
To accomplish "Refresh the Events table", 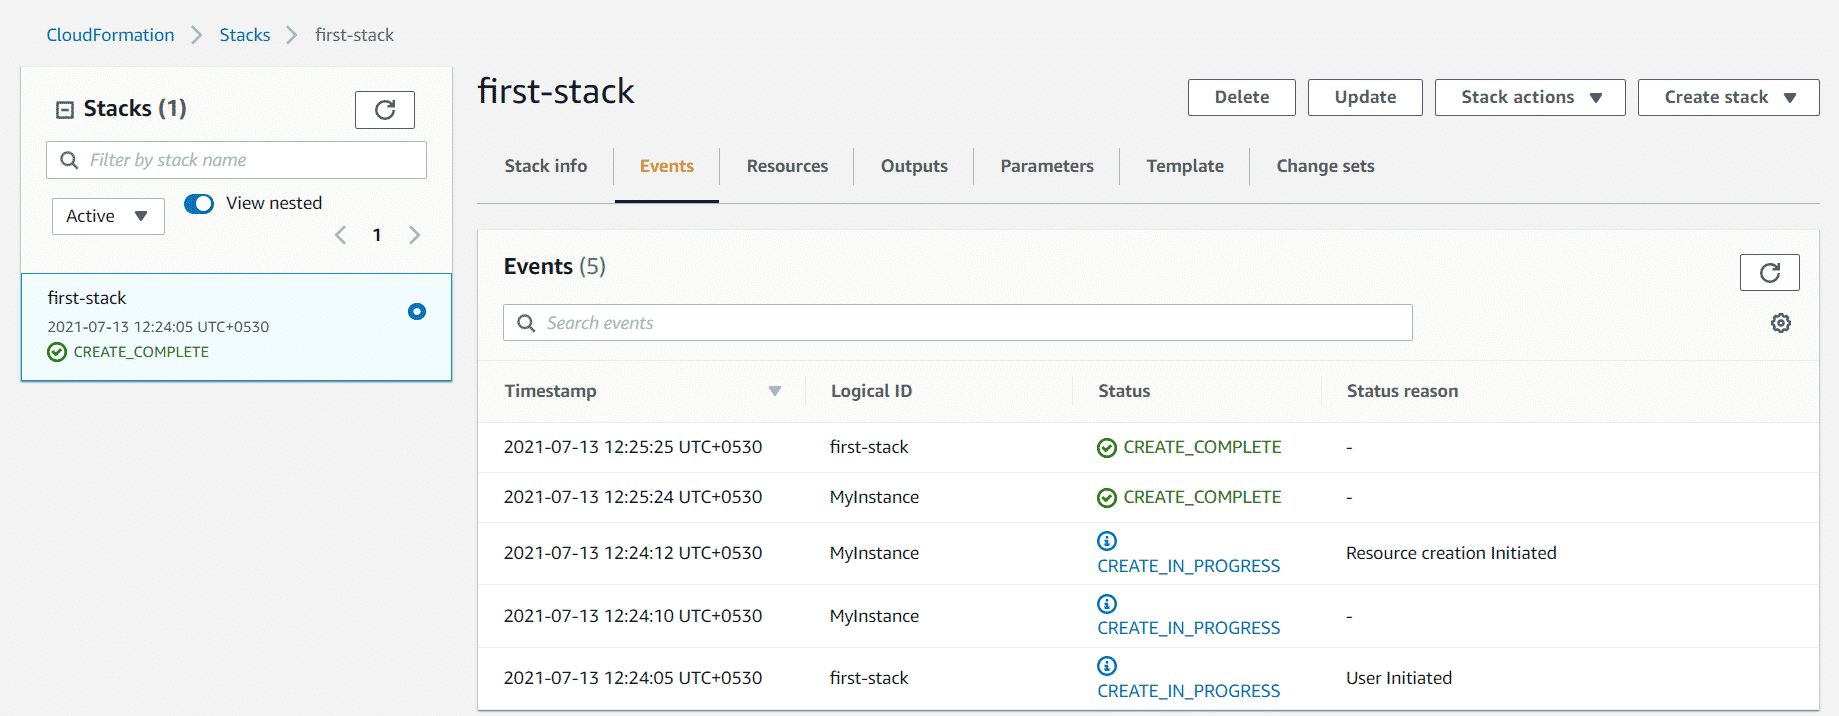I will [x=1769, y=272].
